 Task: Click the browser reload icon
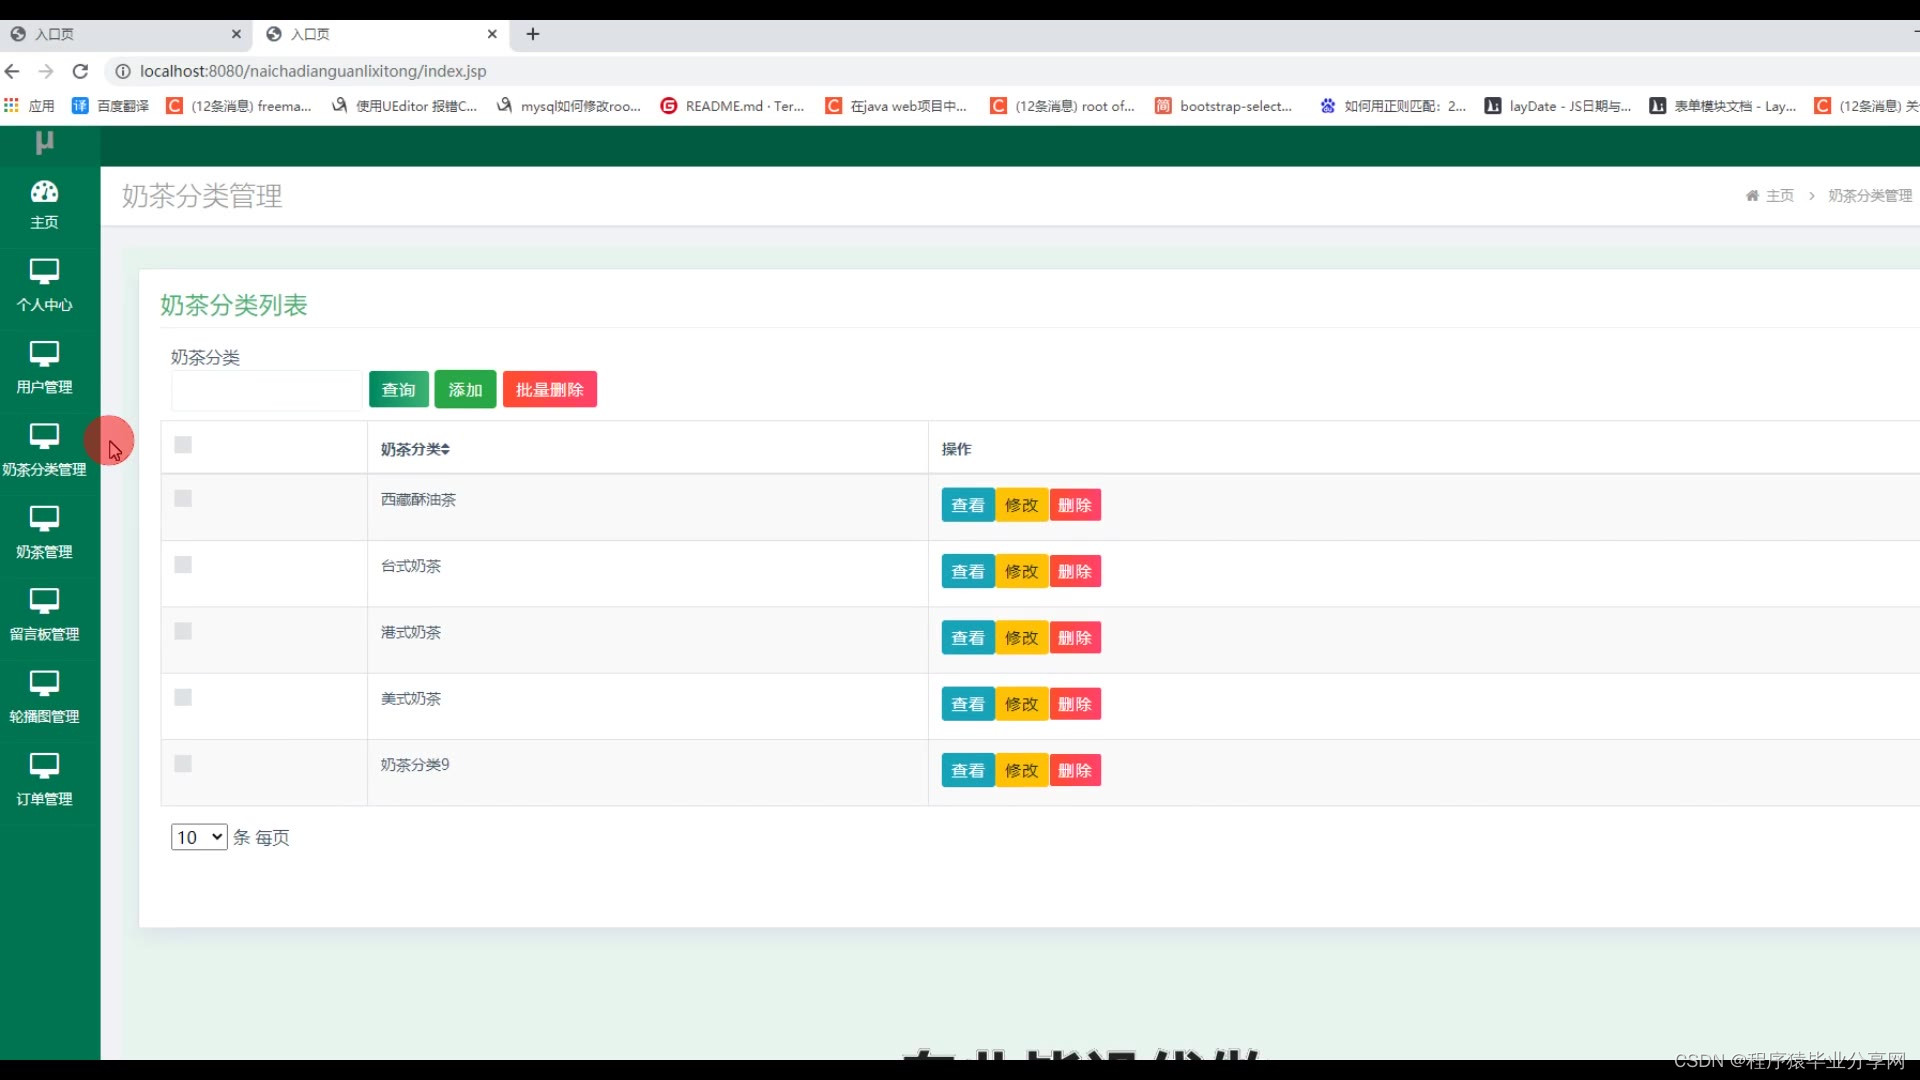tap(81, 71)
